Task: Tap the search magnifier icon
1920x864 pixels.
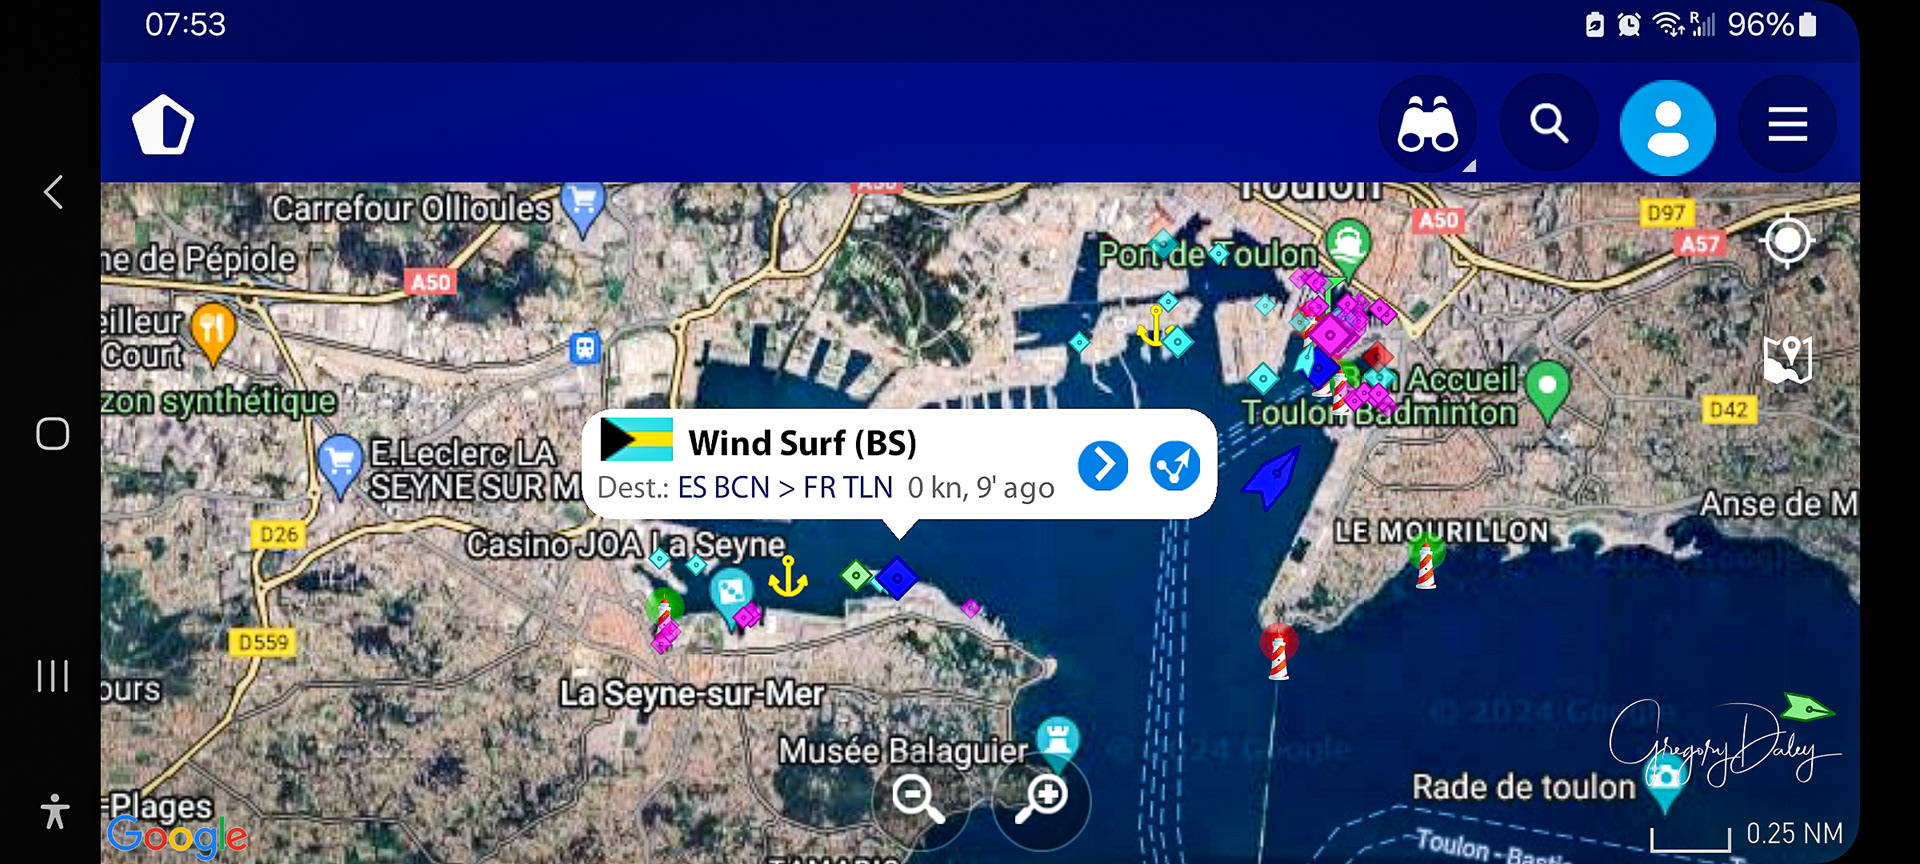Action: click(x=1548, y=125)
